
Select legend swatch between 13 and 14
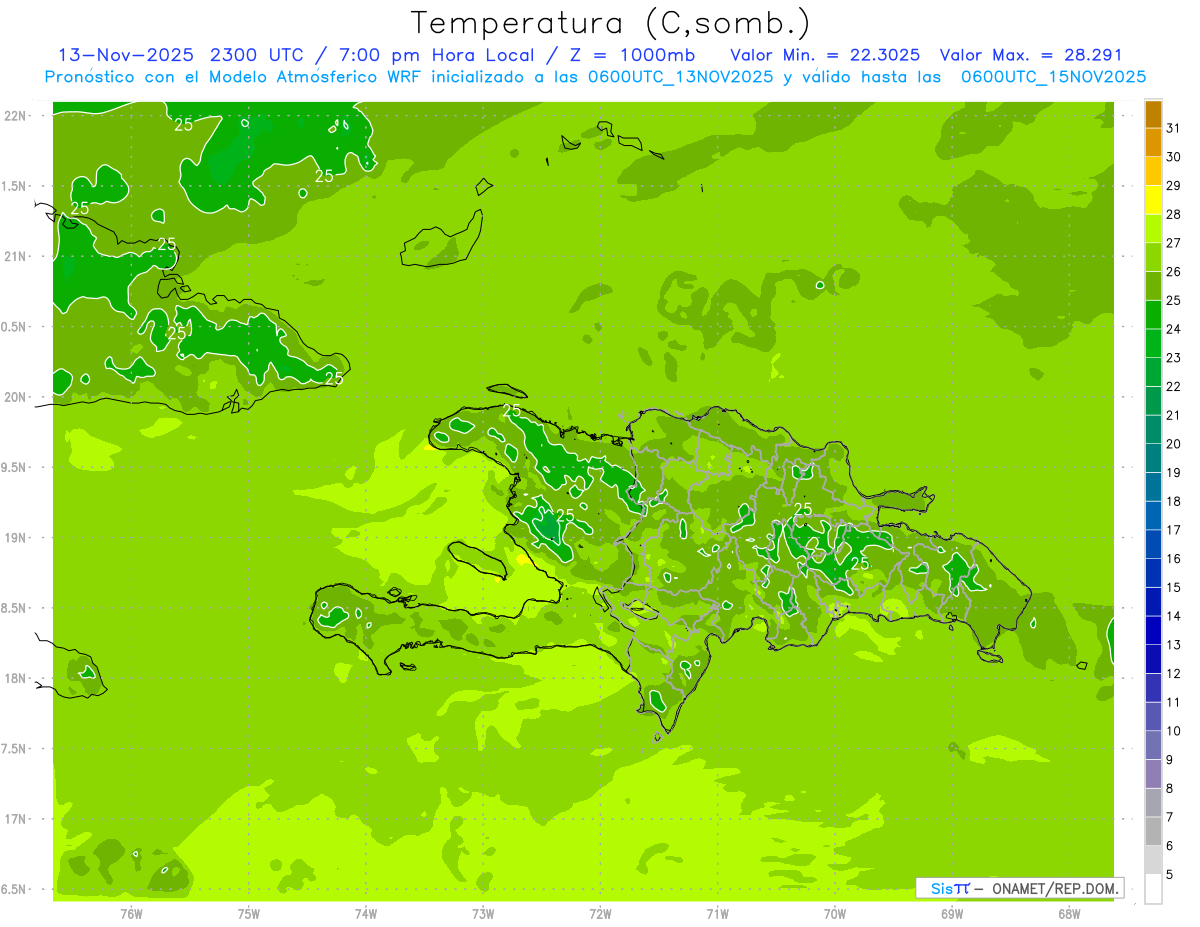coord(1153,630)
